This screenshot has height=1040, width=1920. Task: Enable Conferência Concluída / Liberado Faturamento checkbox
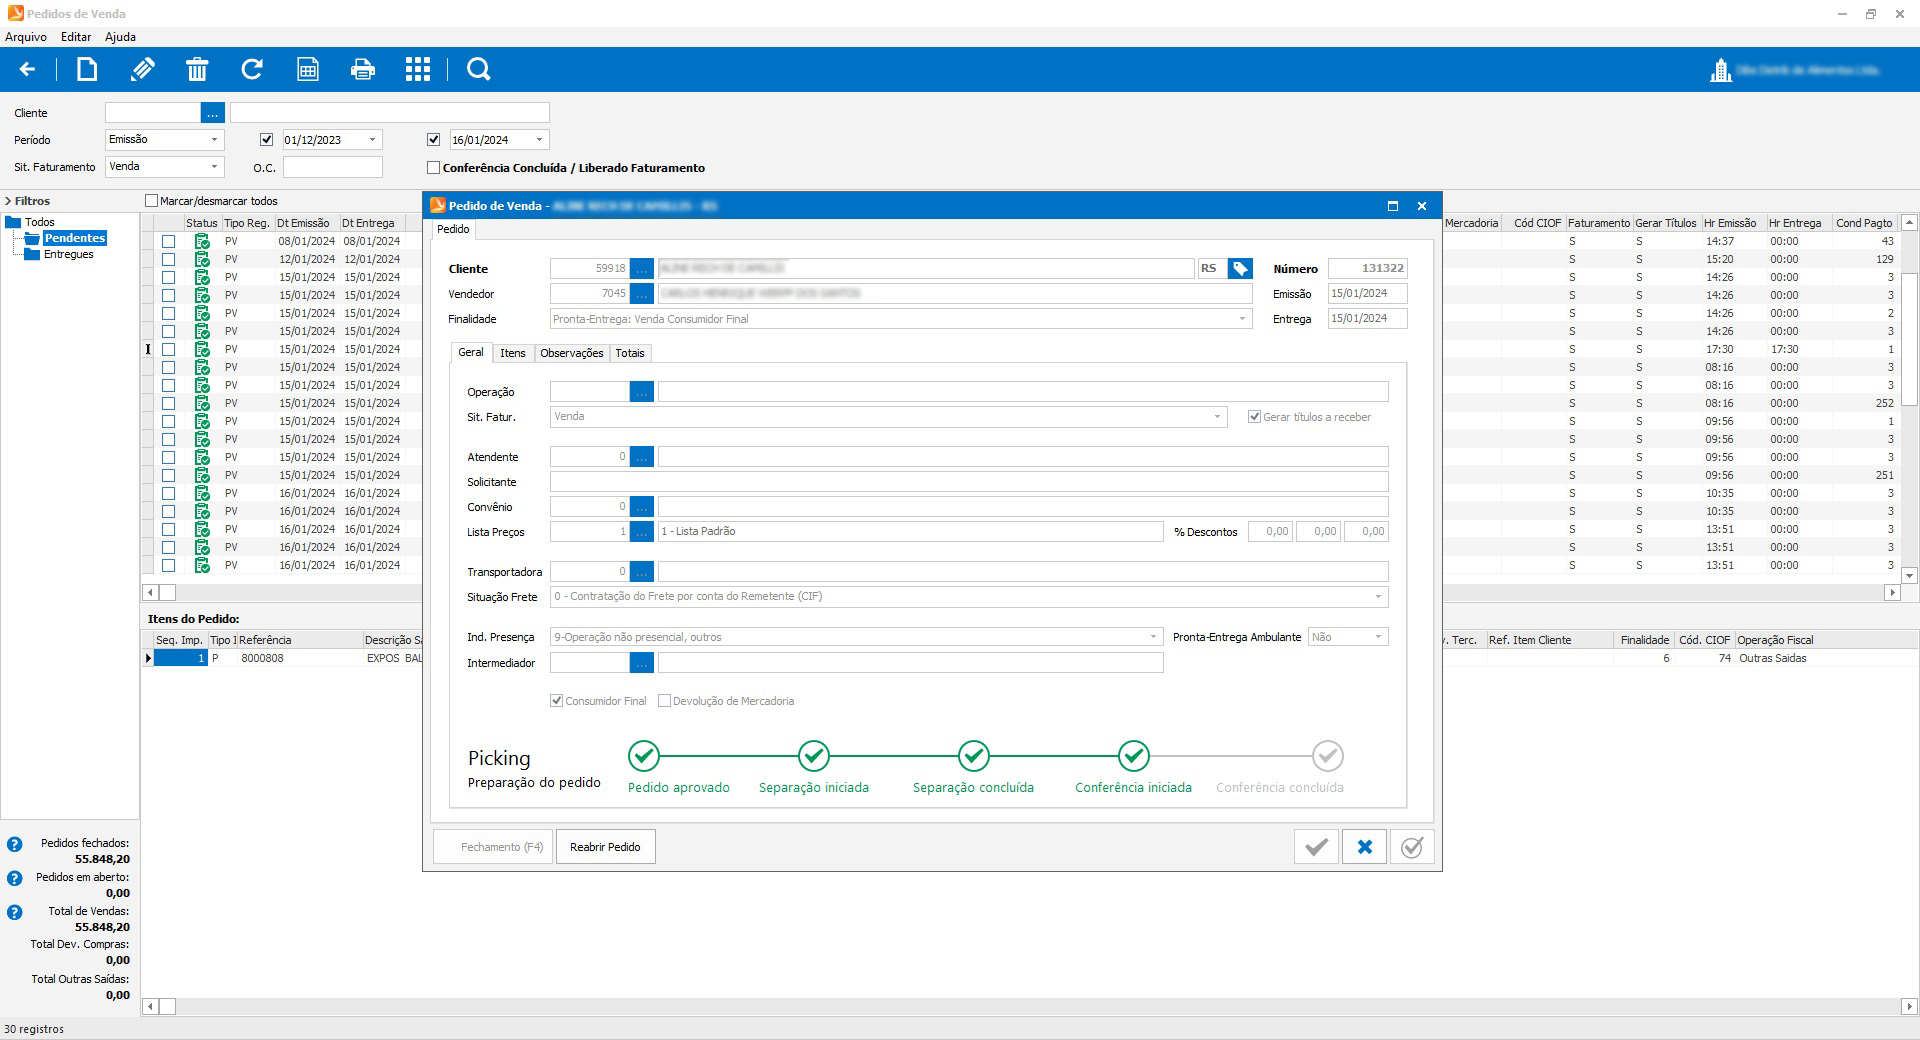433,168
